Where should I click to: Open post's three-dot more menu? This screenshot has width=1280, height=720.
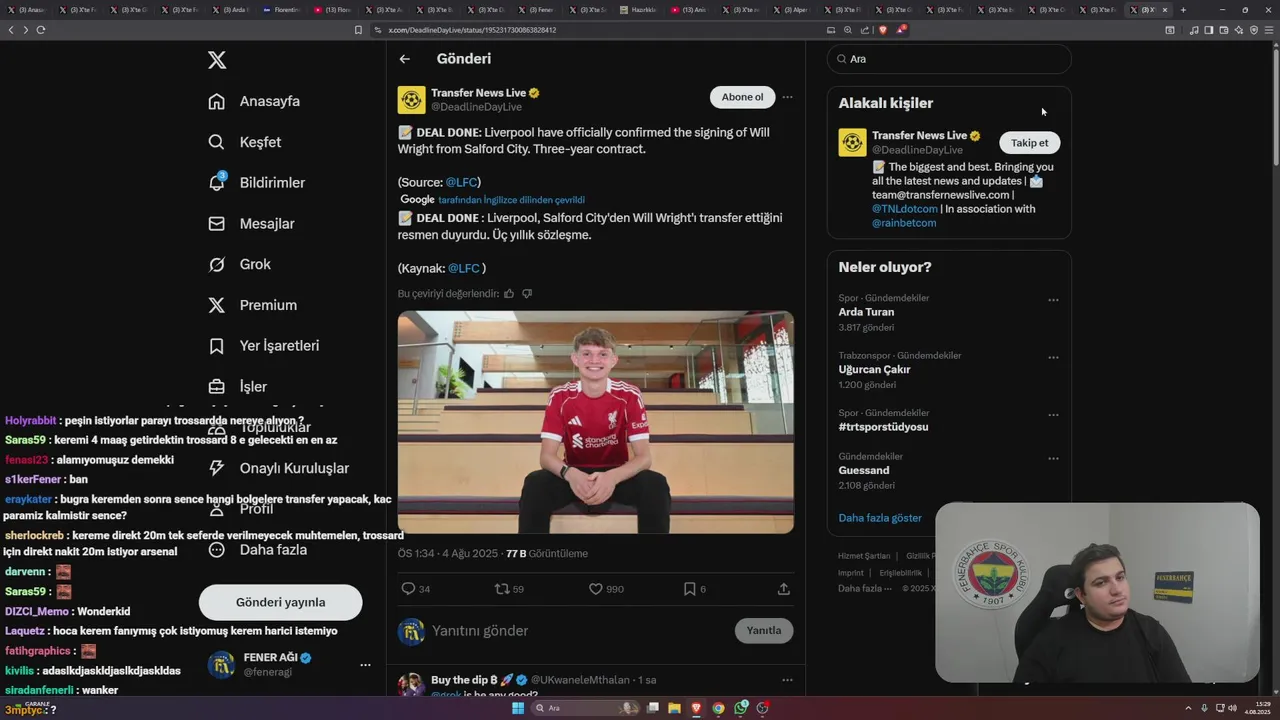[787, 97]
